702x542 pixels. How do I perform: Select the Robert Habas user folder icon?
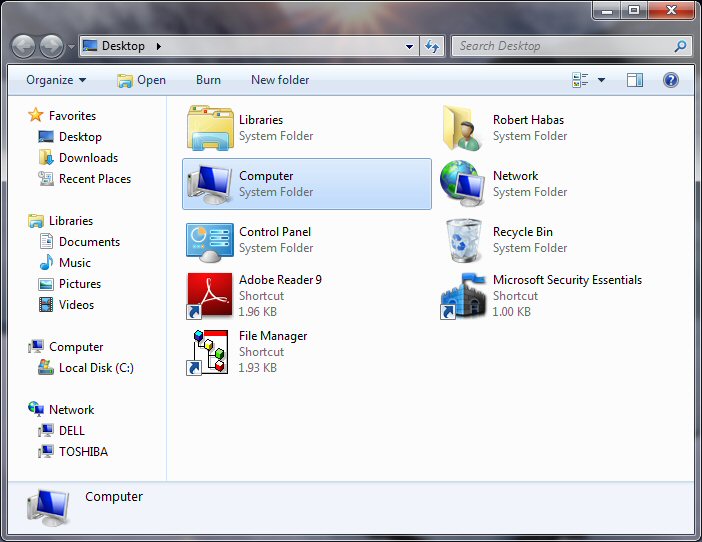[463, 128]
